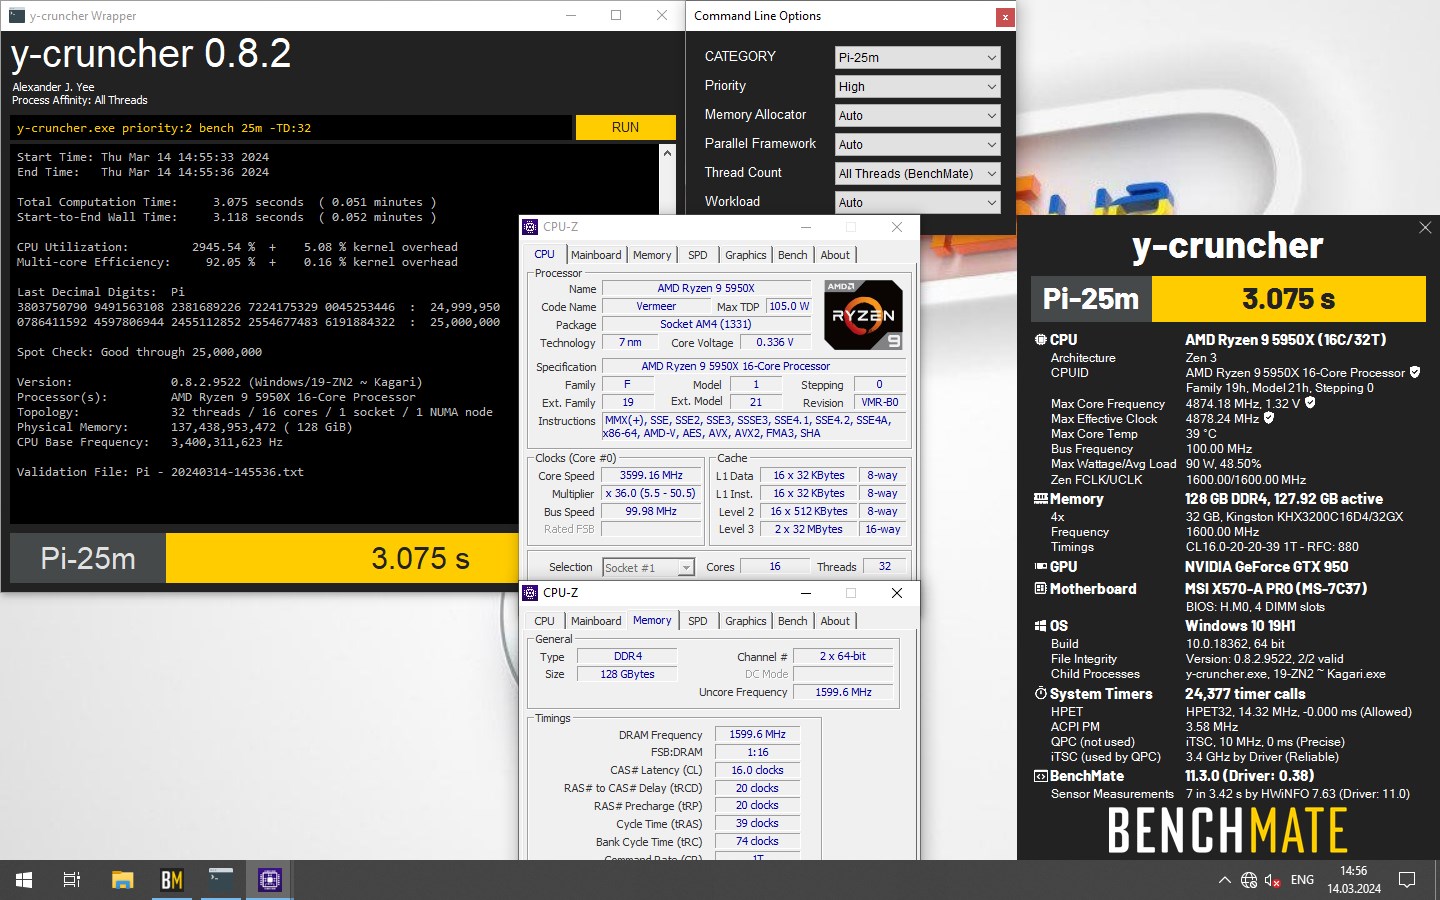The width and height of the screenshot is (1440, 900).
Task: Open Windows Start menu
Action: (24, 880)
